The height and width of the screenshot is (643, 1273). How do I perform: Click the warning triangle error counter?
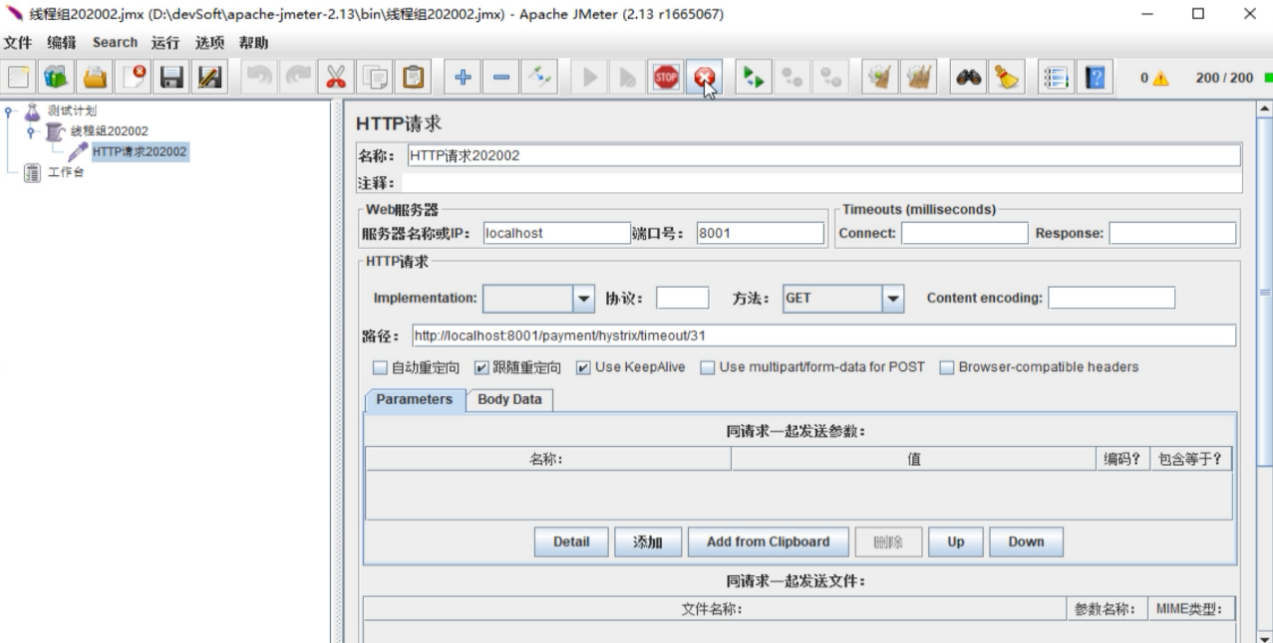point(1160,78)
